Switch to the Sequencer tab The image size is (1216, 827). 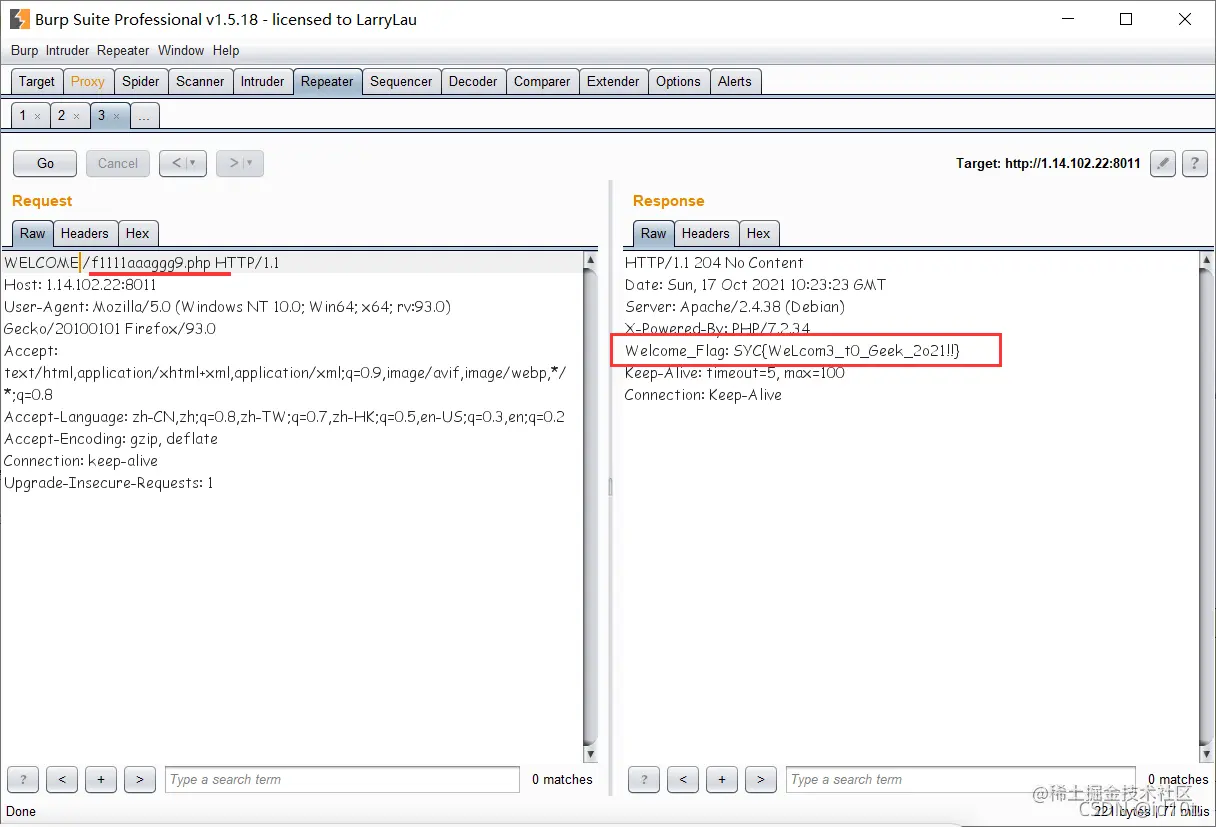pyautogui.click(x=401, y=82)
